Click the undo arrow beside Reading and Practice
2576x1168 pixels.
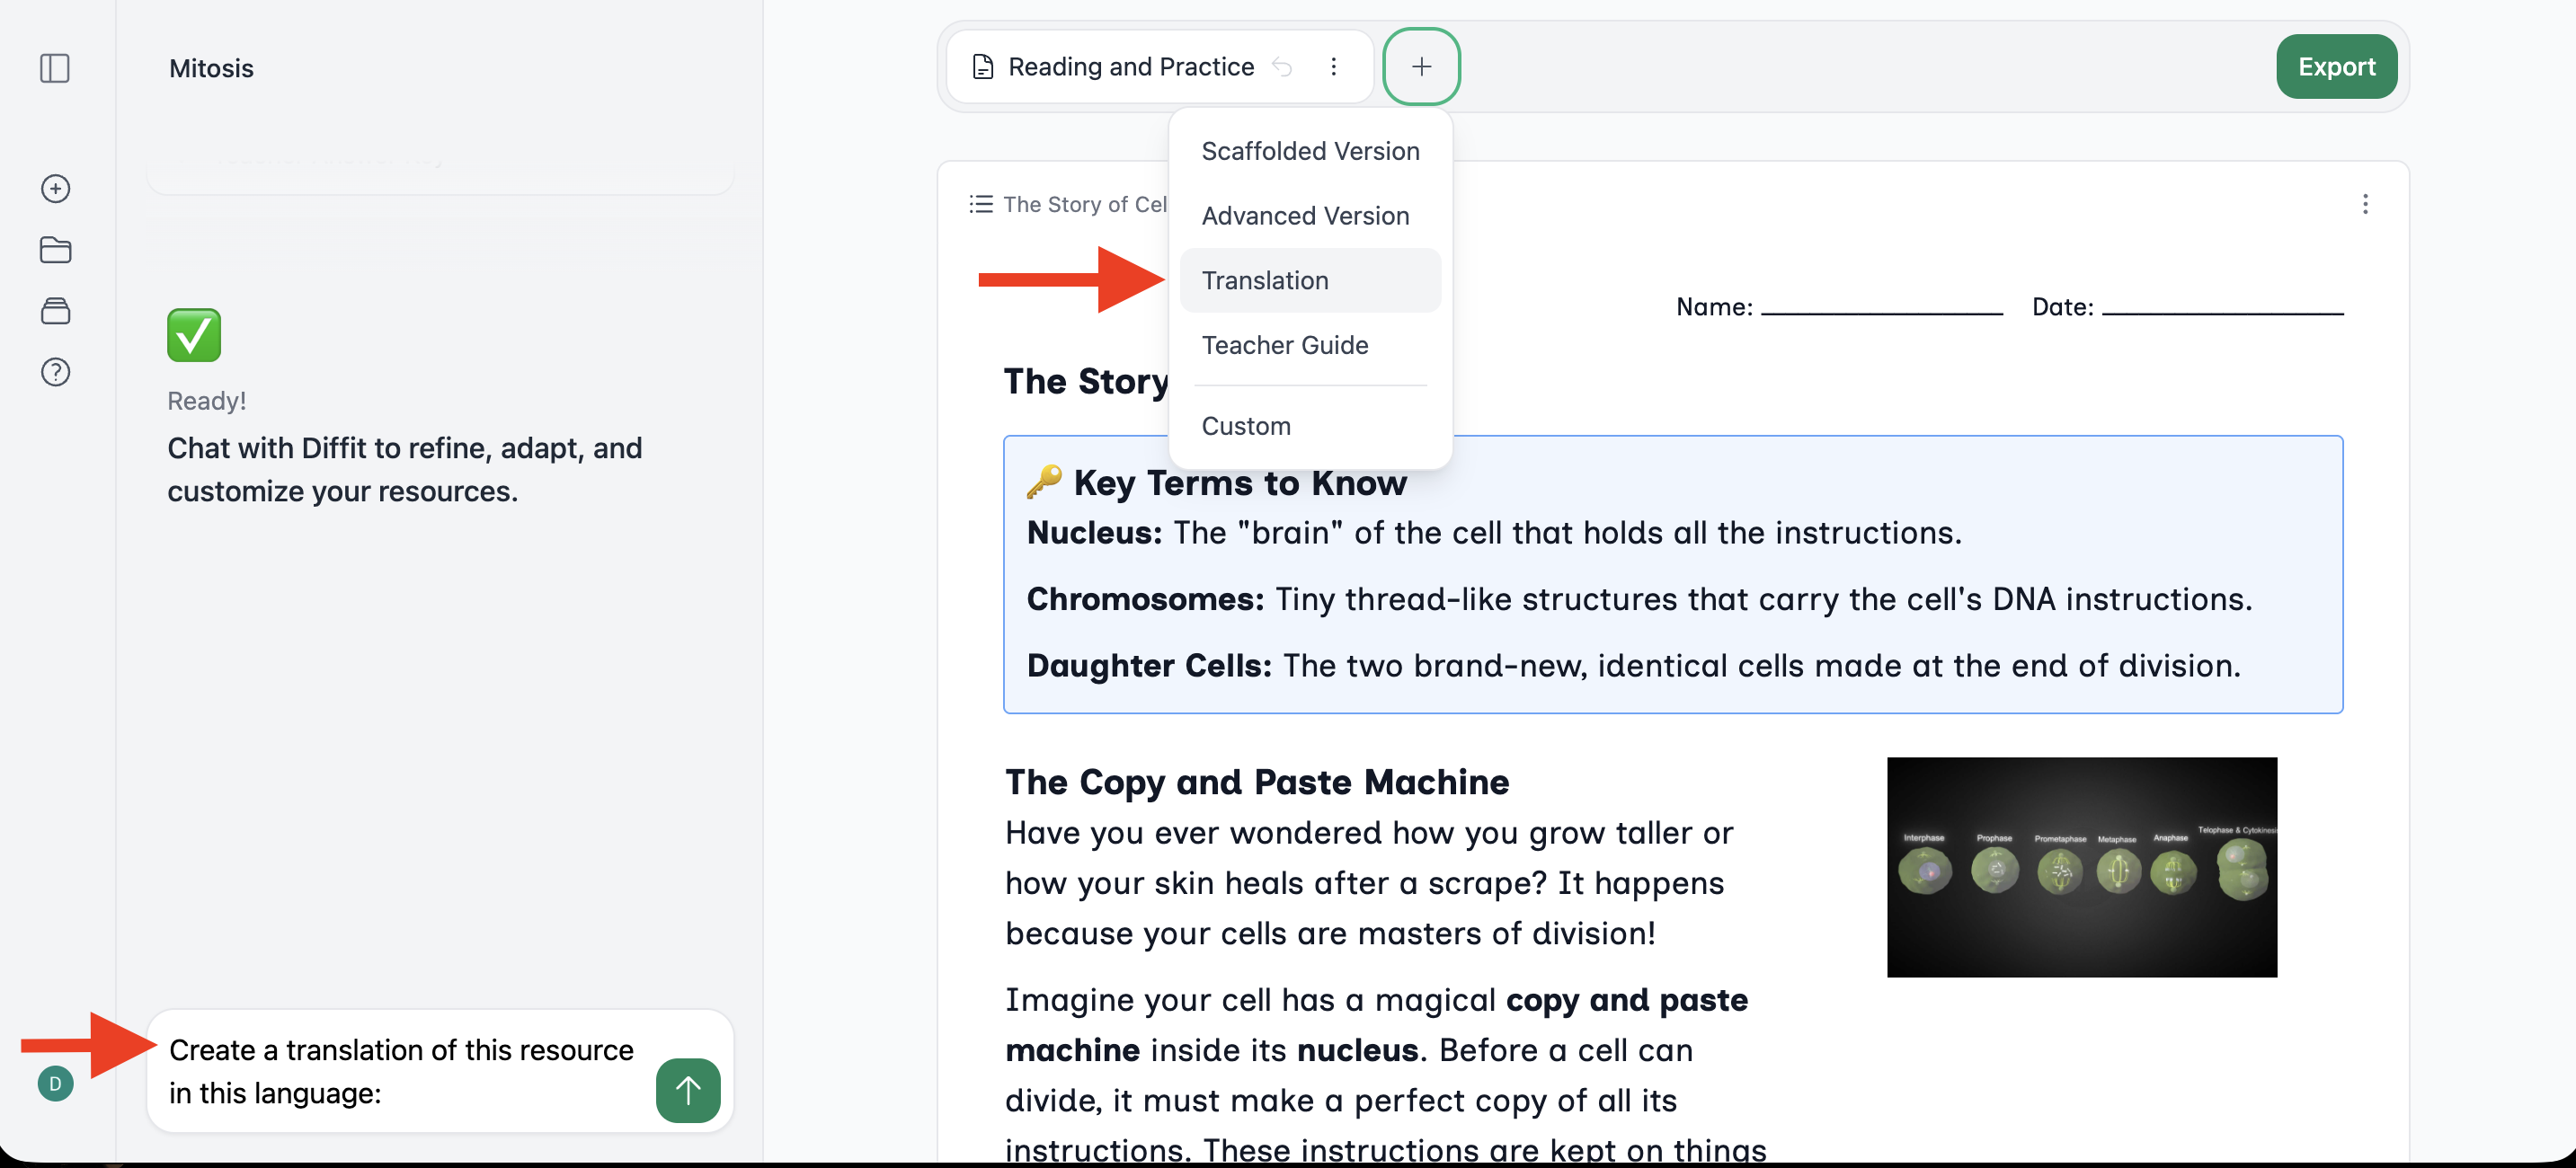(x=1282, y=67)
